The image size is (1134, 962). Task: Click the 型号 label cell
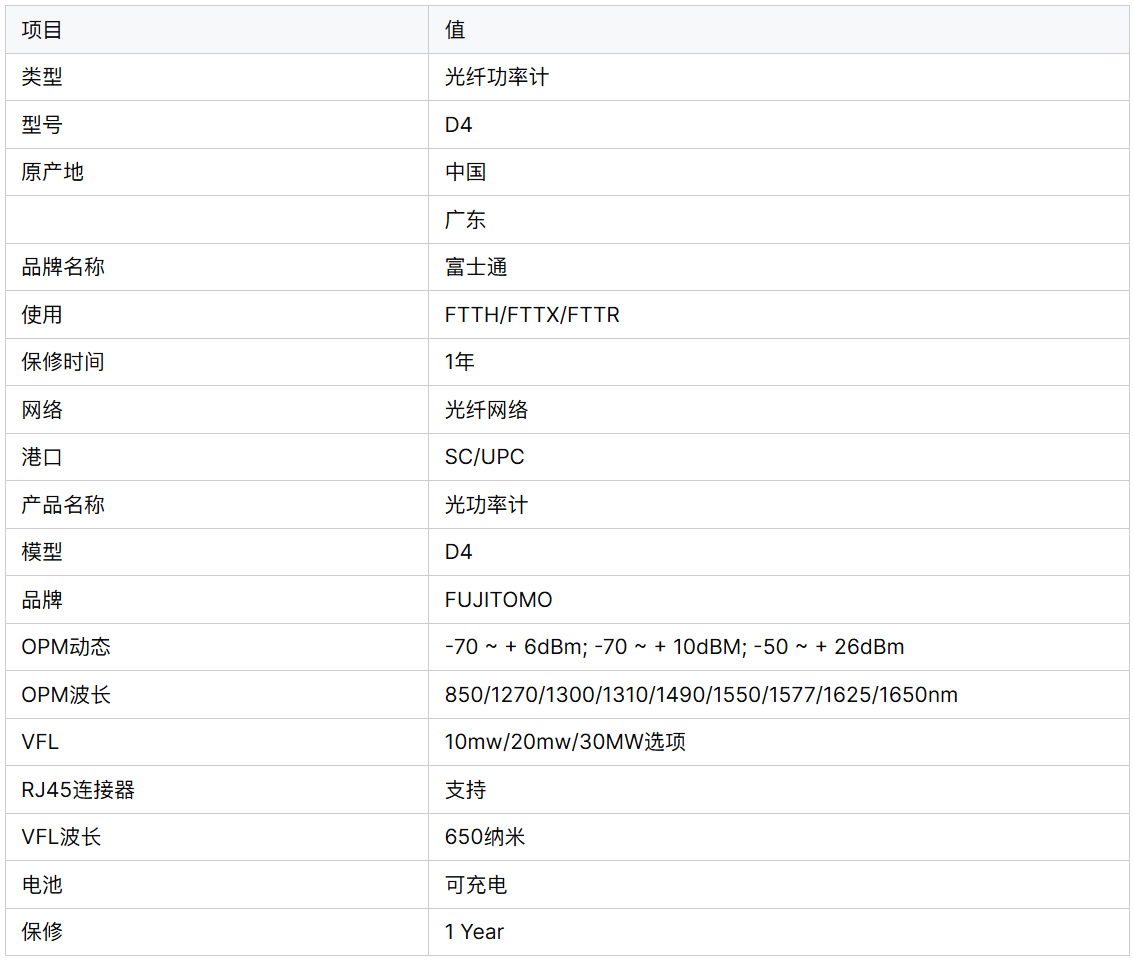click(x=42, y=125)
